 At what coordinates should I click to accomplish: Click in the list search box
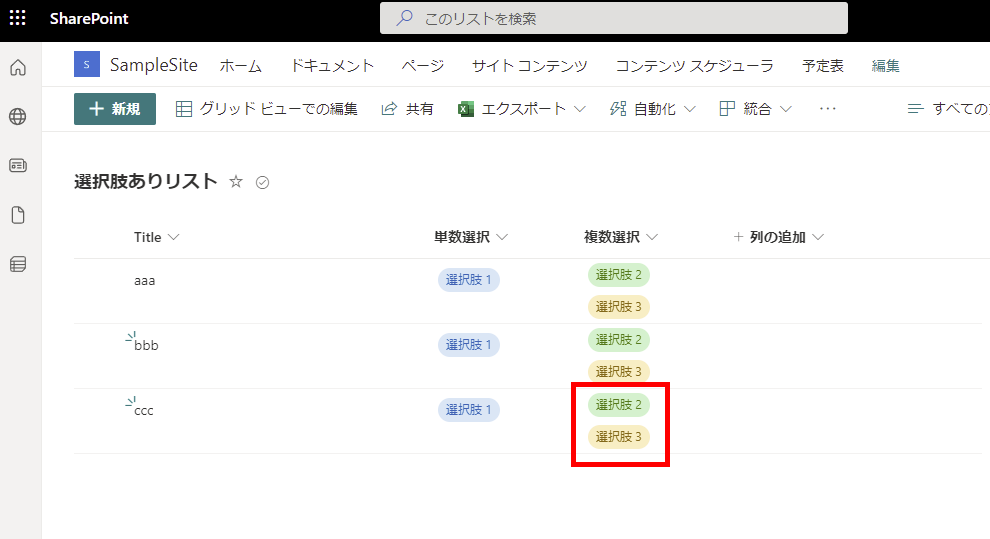point(614,18)
